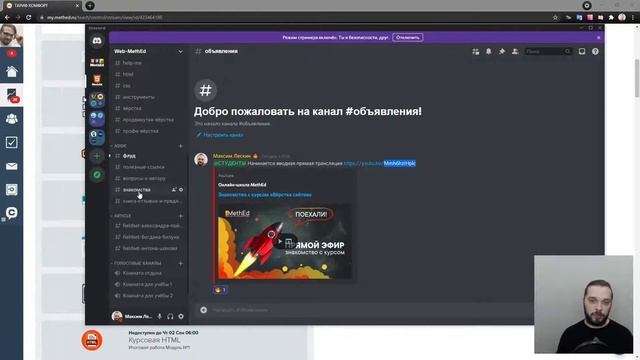
Task: Open Discord home (direct messages) icon
Action: point(97,41)
